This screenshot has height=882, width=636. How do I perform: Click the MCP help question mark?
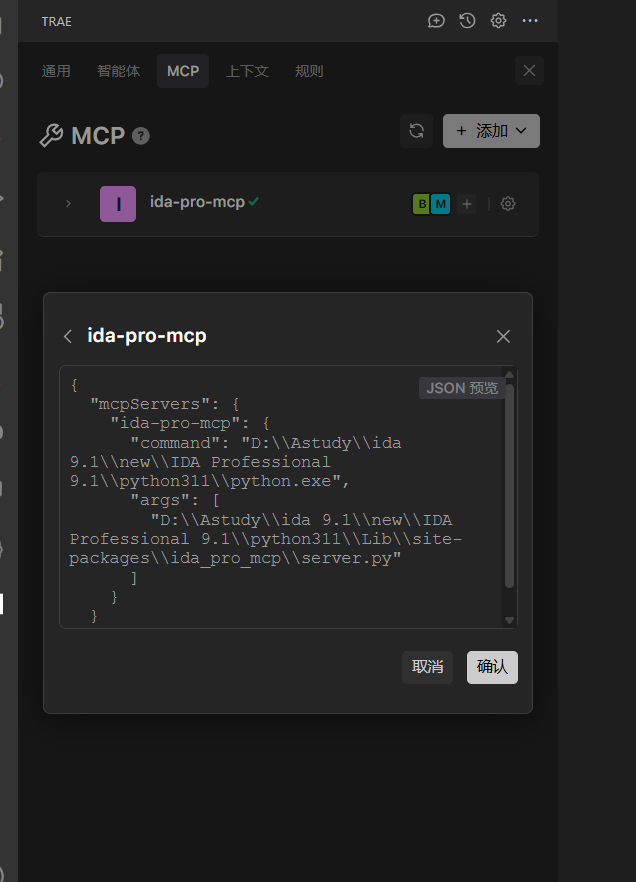(x=141, y=136)
